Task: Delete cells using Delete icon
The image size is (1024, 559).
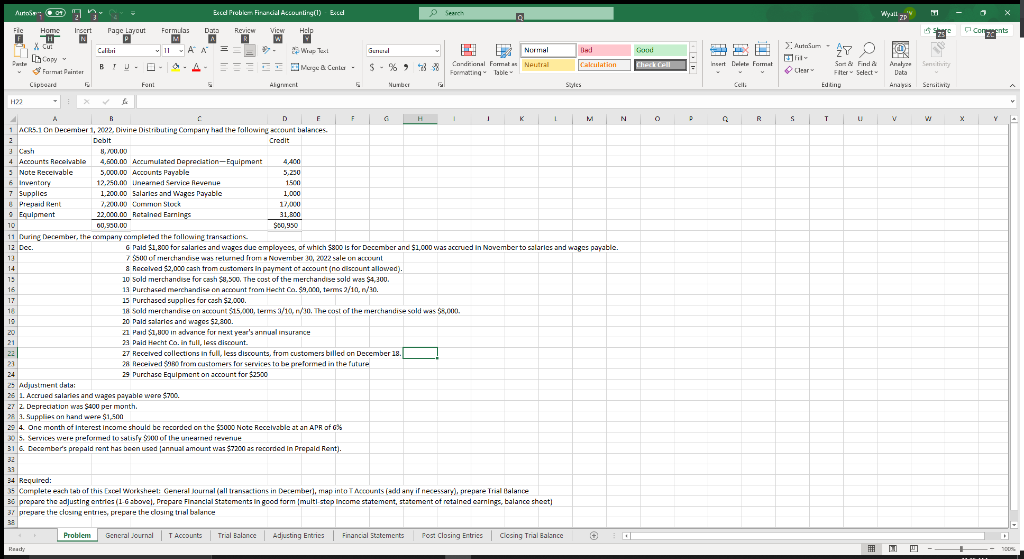Action: pyautogui.click(x=740, y=51)
